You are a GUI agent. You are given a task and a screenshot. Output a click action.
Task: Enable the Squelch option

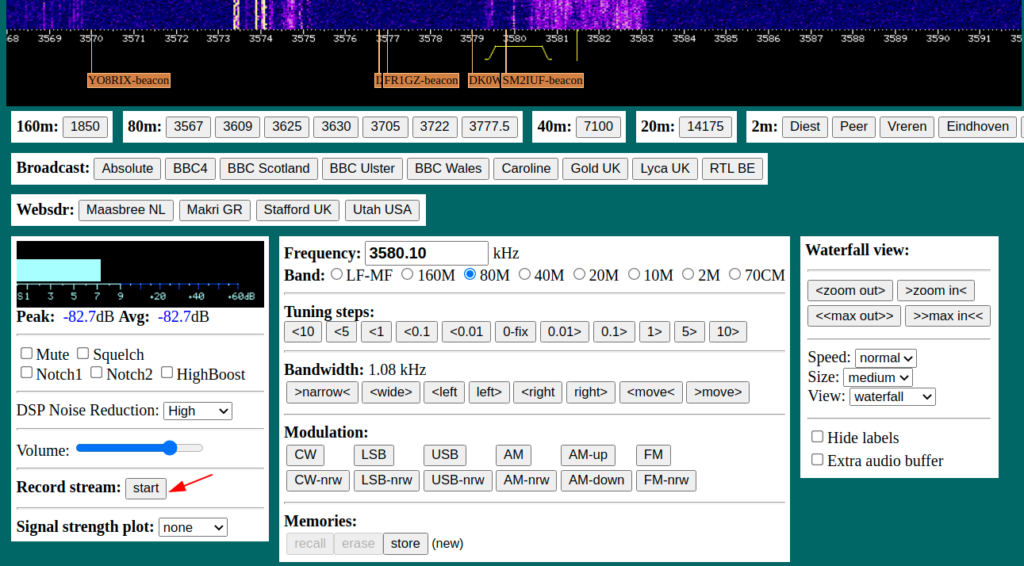(x=83, y=353)
